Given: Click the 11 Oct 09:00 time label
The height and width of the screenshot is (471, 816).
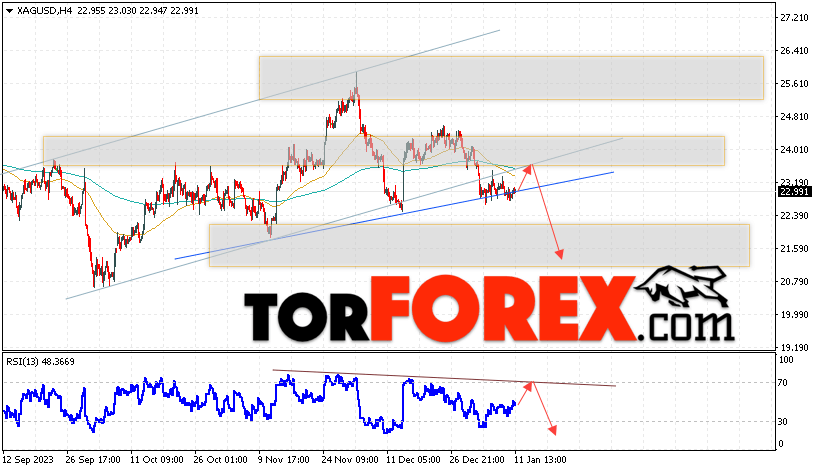Looking at the screenshot, I should (x=157, y=460).
